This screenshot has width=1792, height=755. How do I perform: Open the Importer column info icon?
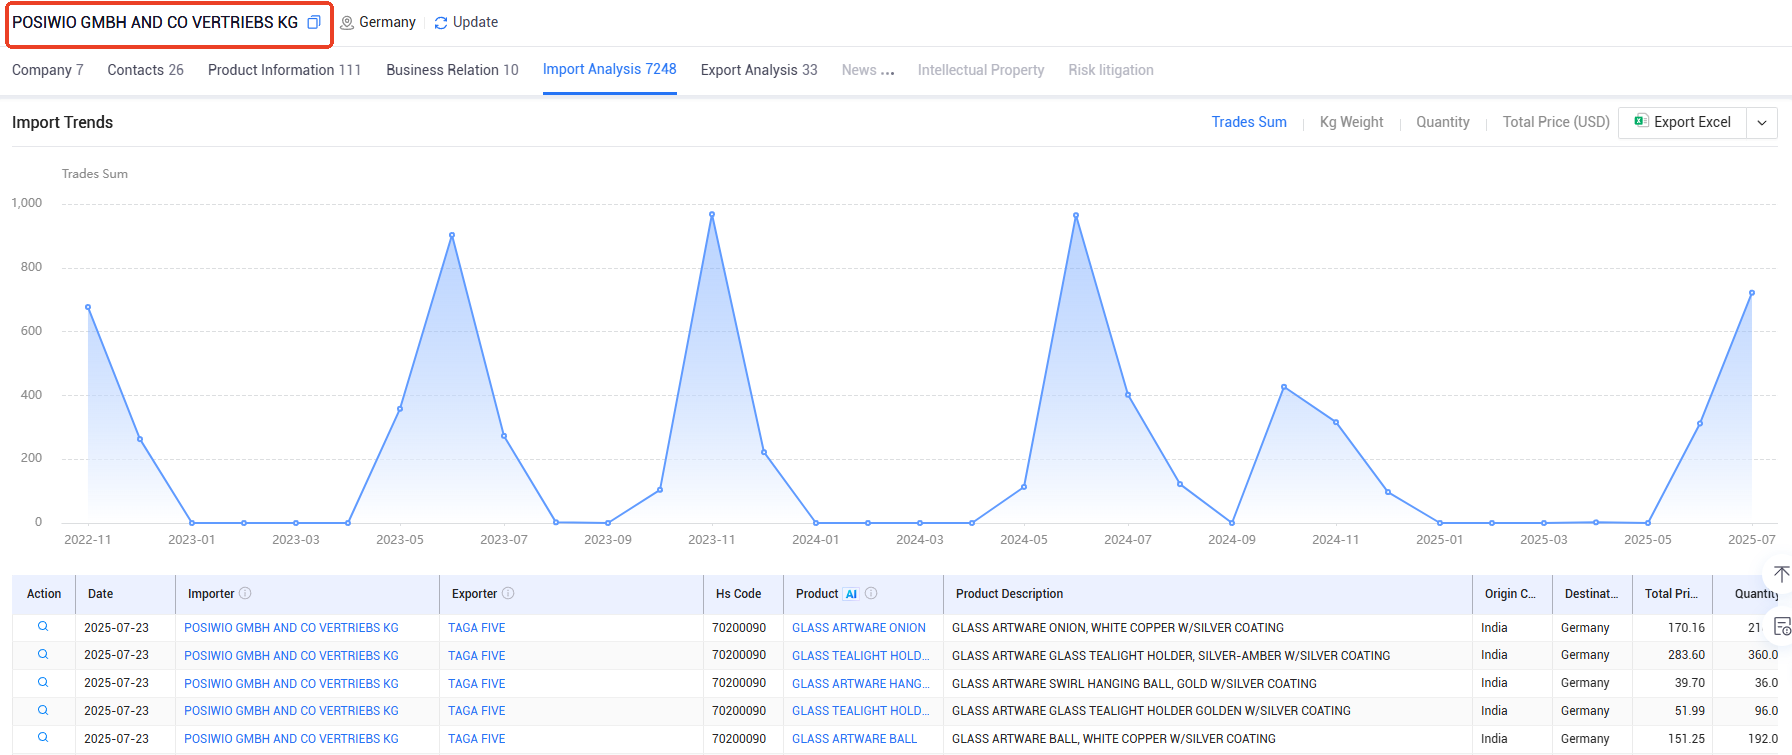245,593
